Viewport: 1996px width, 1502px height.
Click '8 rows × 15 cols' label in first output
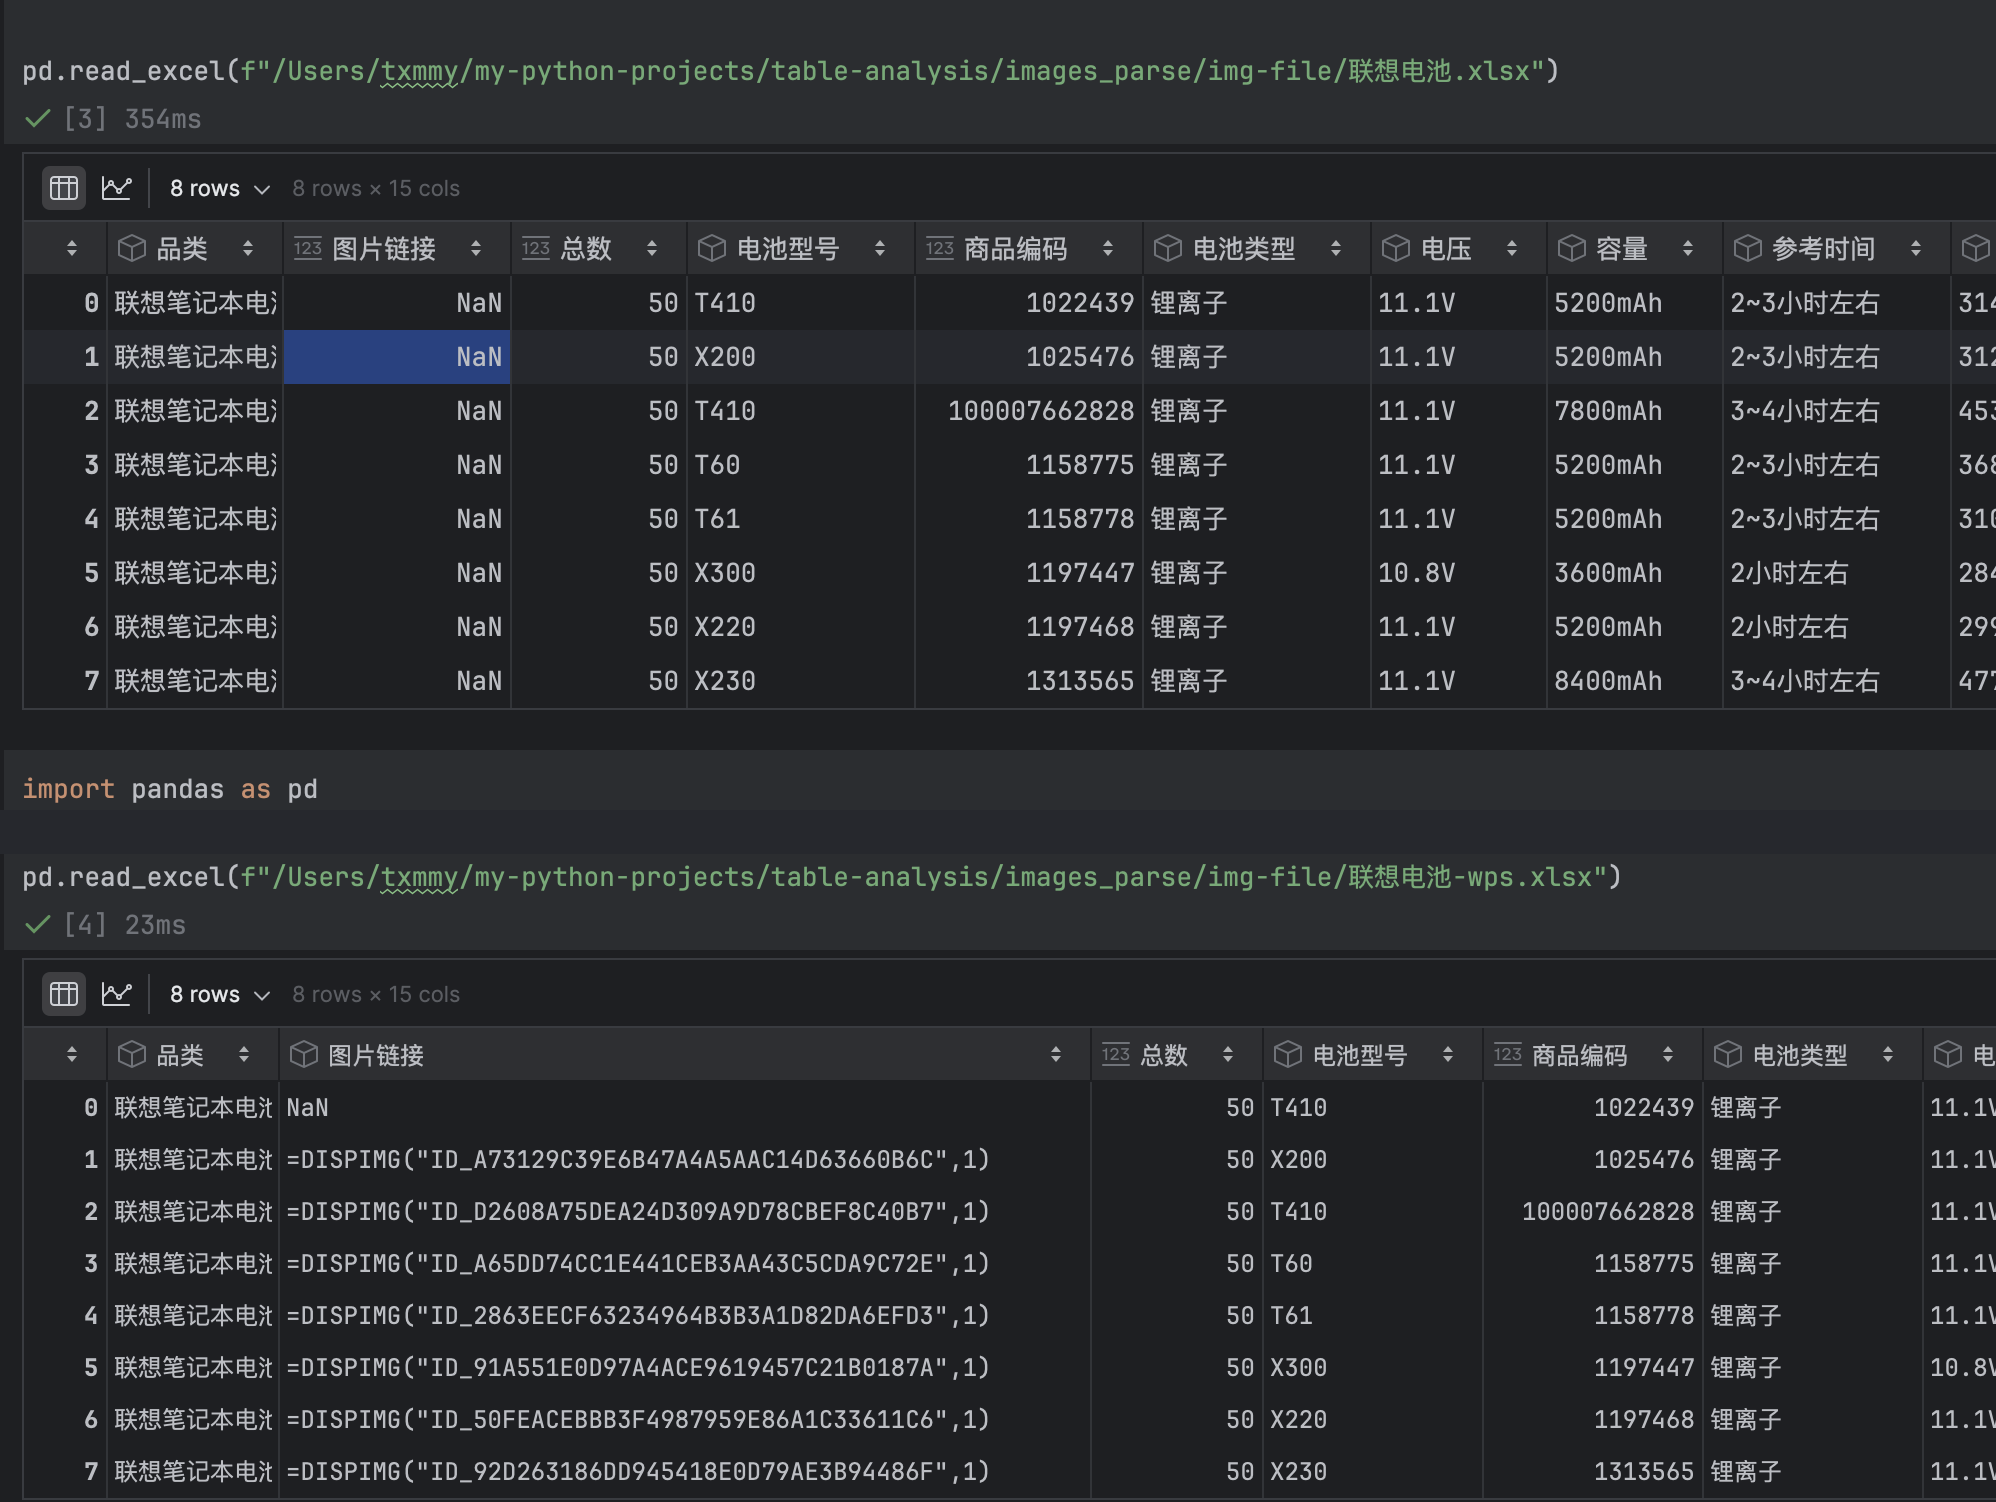[x=376, y=188]
